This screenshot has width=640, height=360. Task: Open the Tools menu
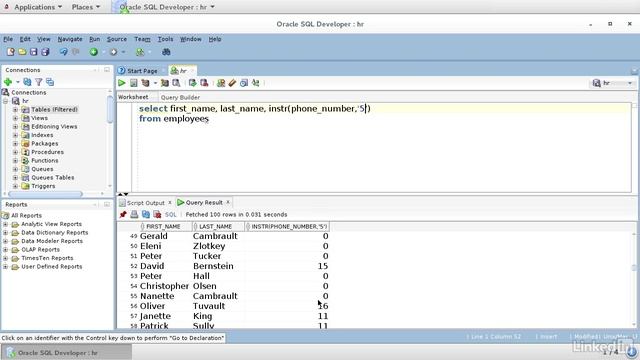click(x=165, y=39)
